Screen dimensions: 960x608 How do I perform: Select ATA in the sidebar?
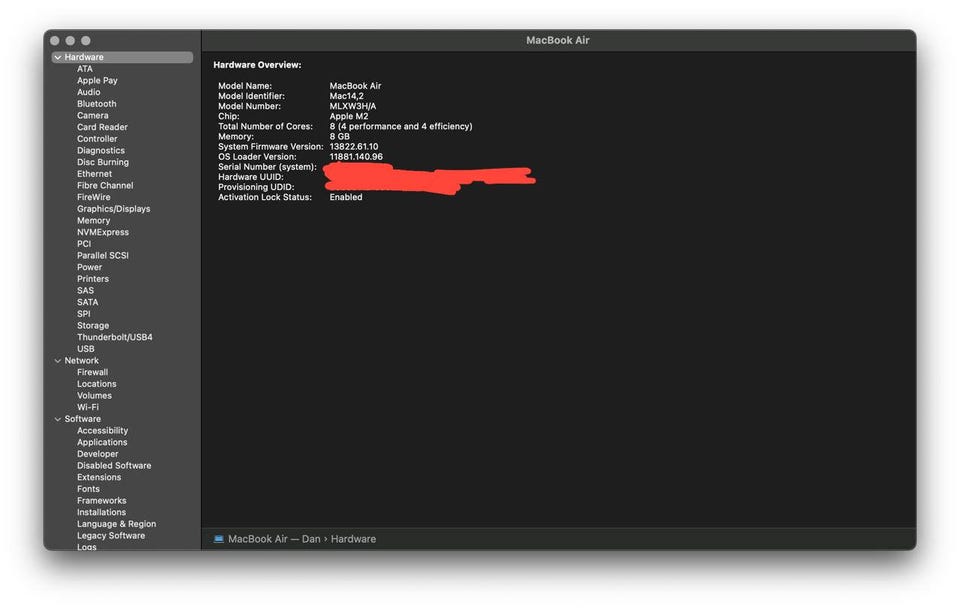point(84,69)
